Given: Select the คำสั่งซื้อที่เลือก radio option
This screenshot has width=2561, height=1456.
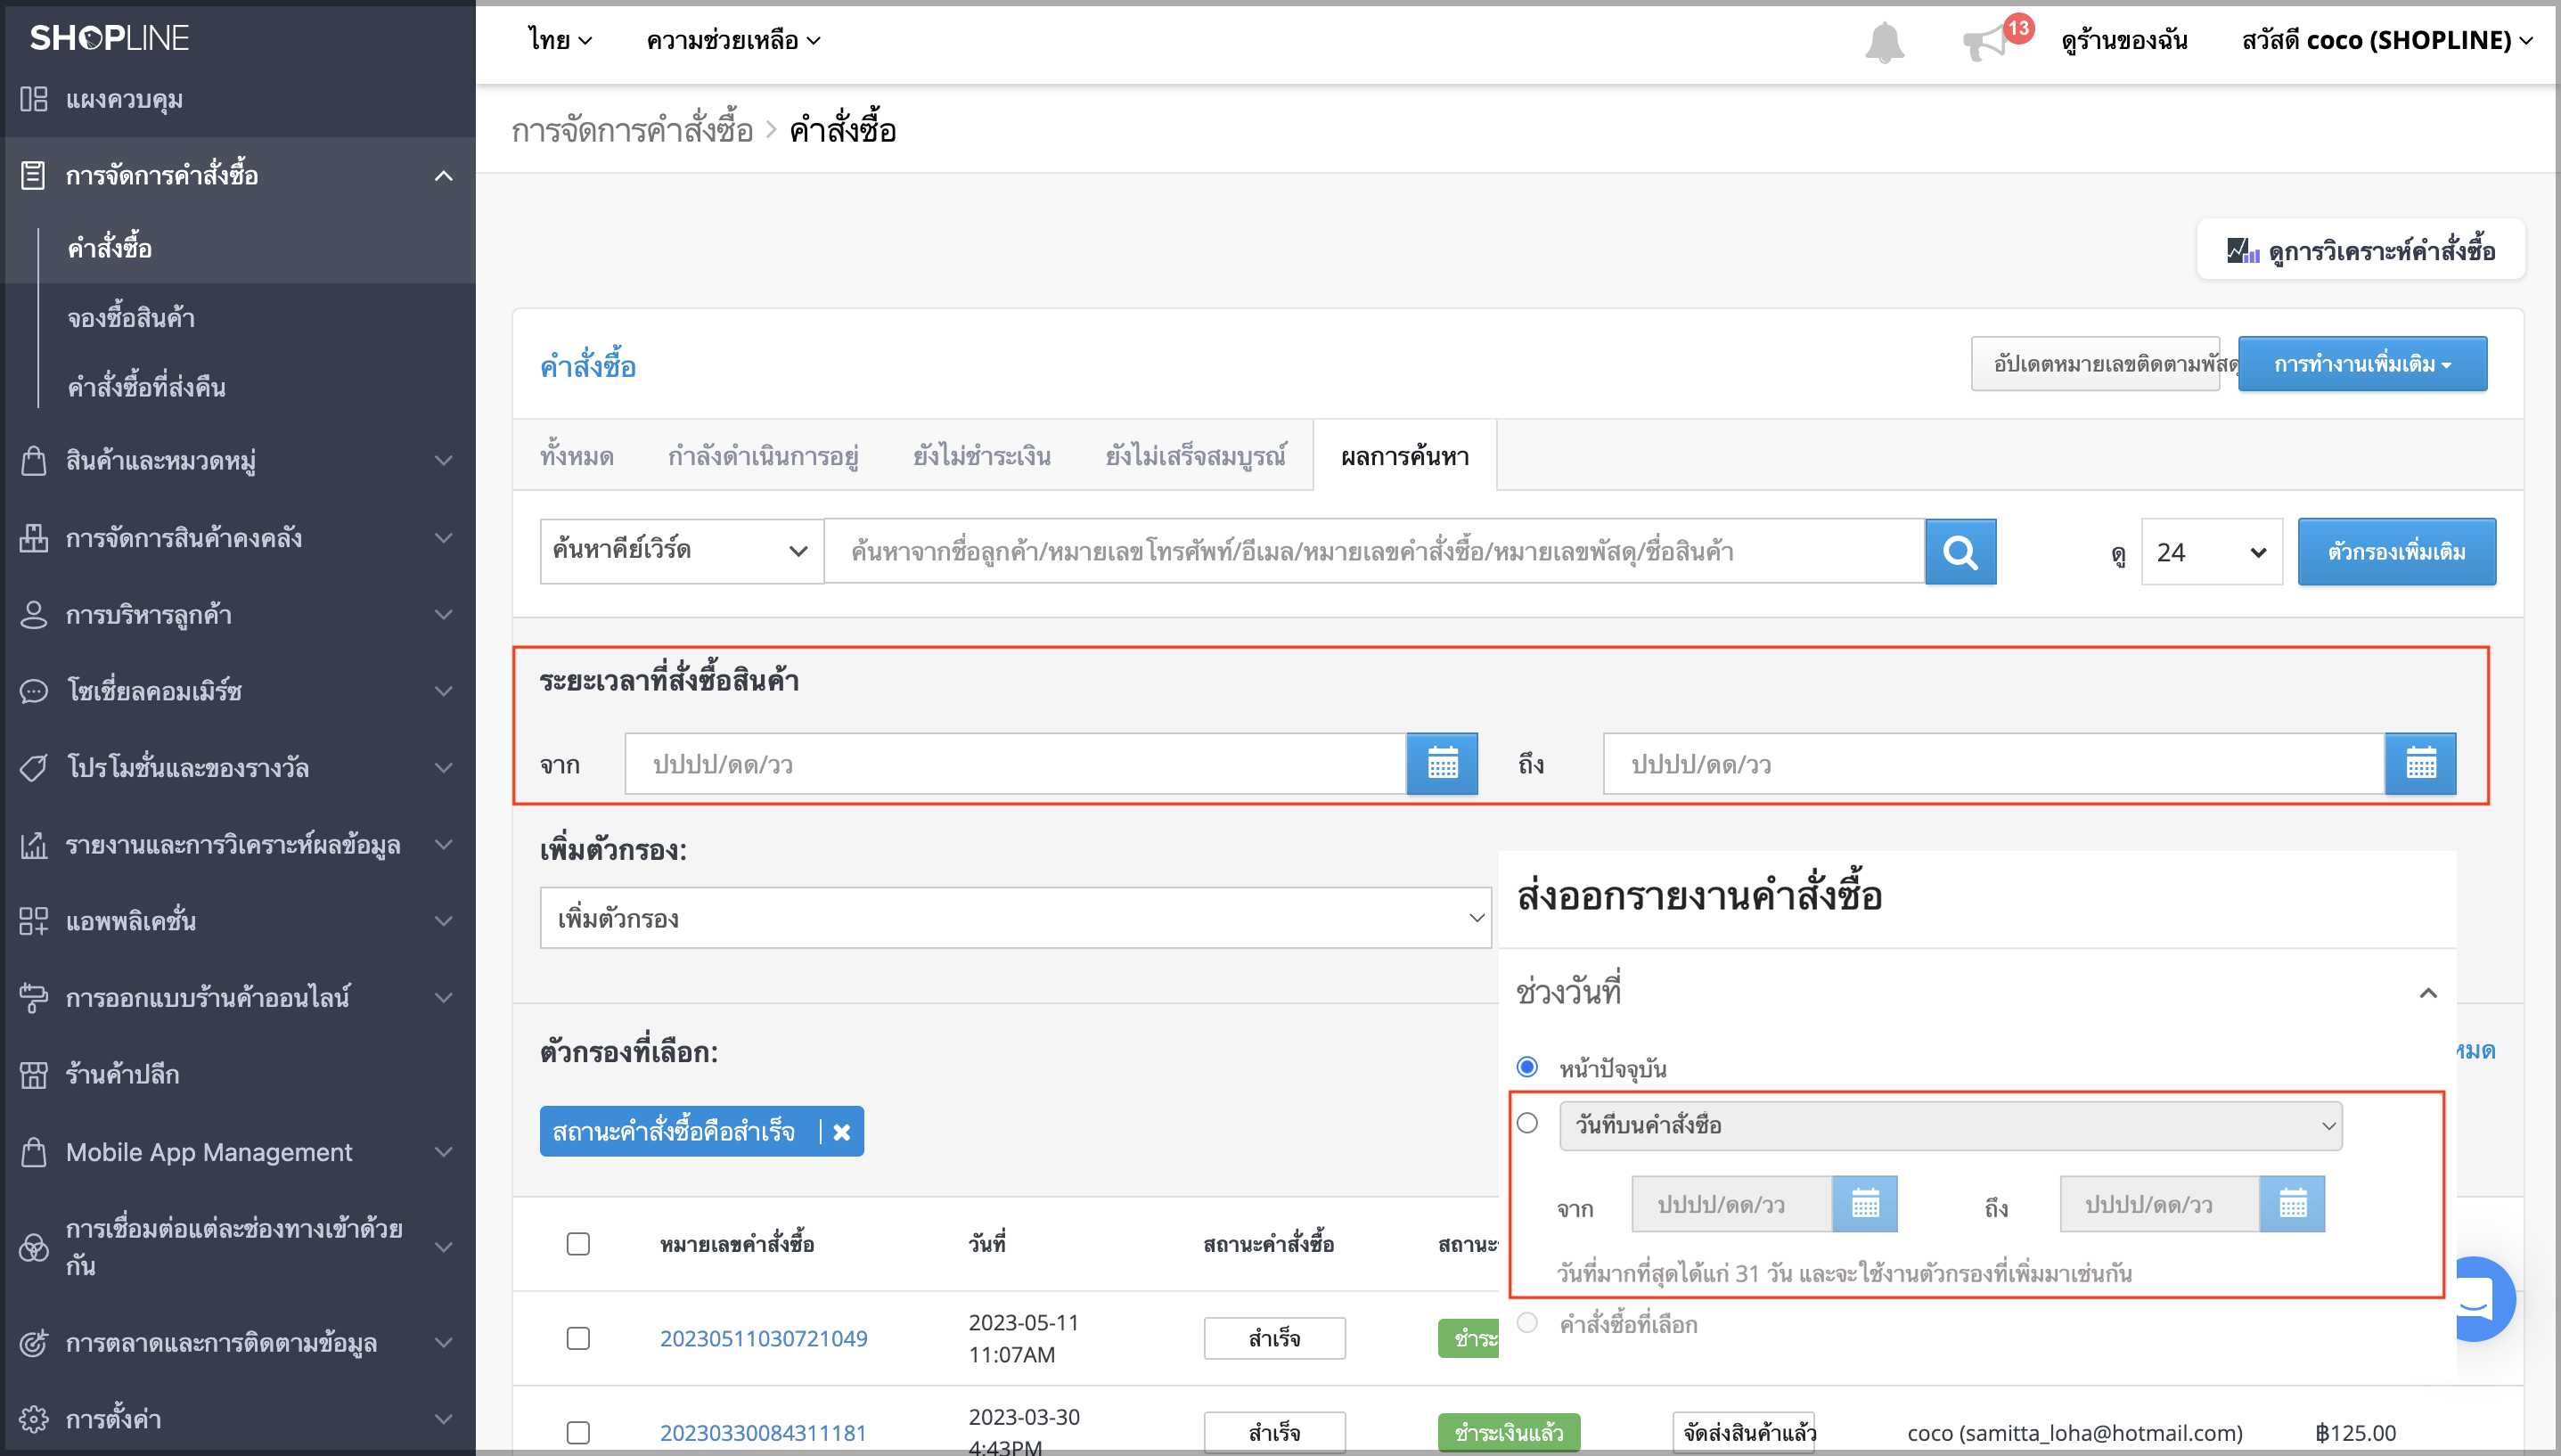Looking at the screenshot, I should click(1527, 1323).
